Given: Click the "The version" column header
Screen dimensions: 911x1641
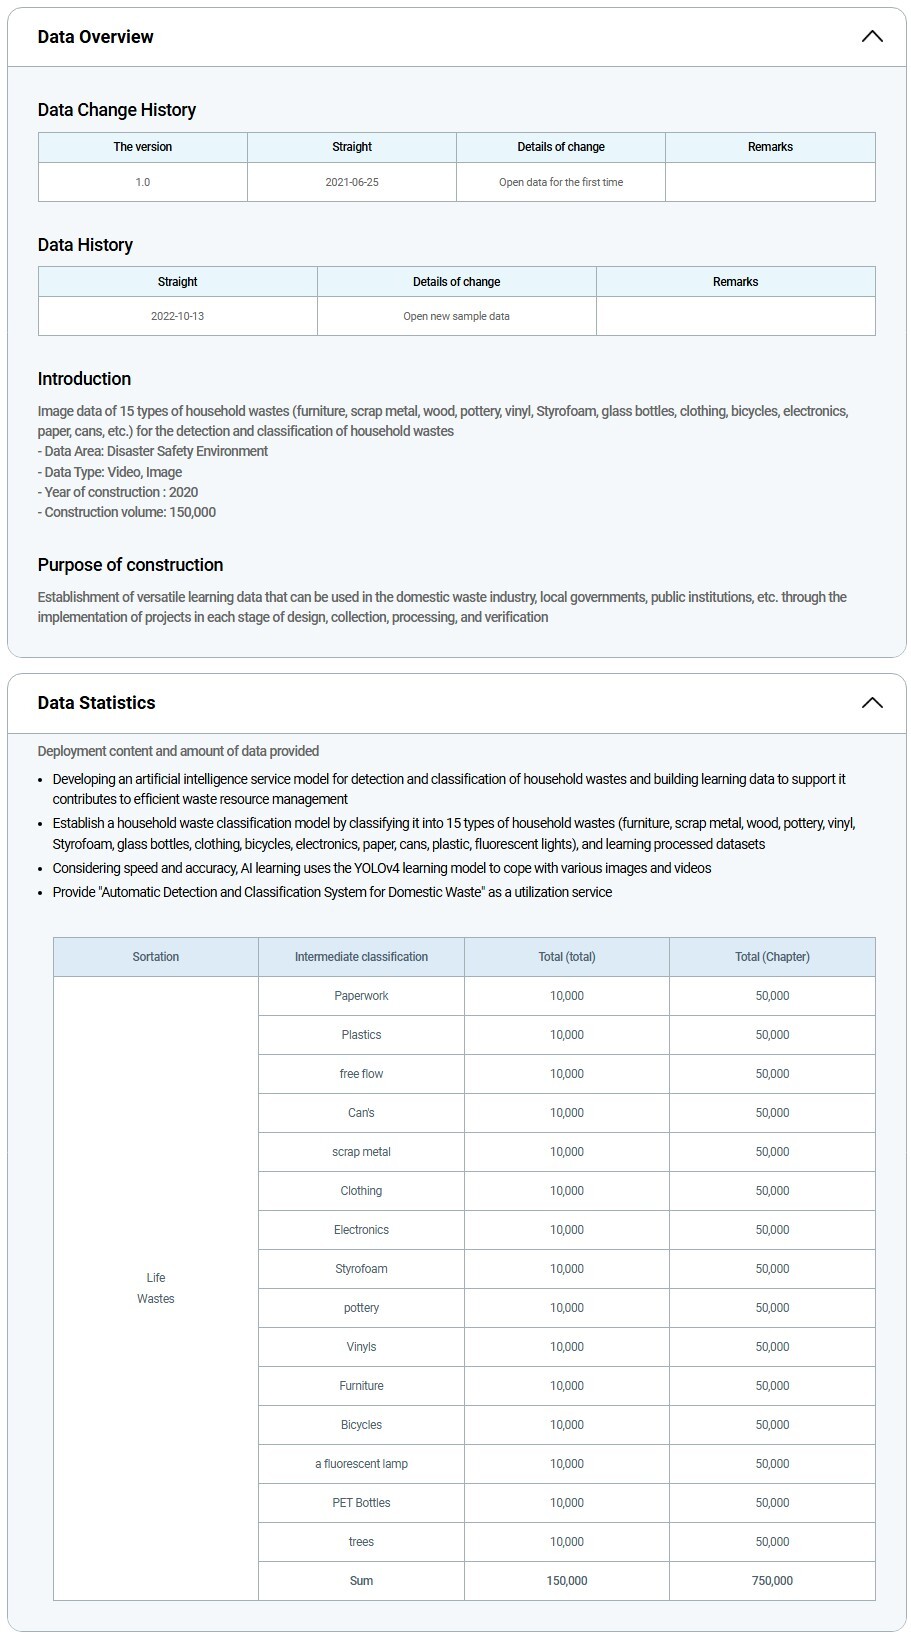Looking at the screenshot, I should pos(143,147).
